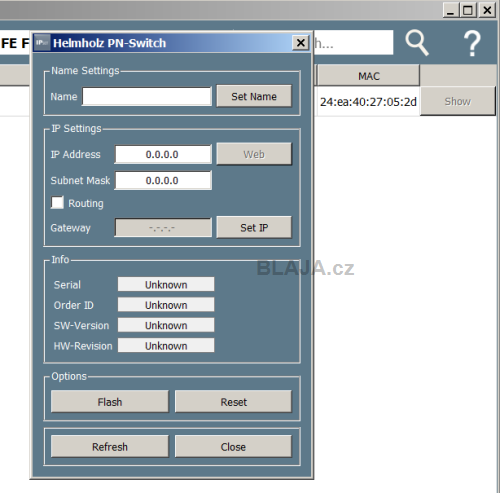This screenshot has height=493, width=500.
Task: Click the MAC column header
Action: [x=369, y=76]
